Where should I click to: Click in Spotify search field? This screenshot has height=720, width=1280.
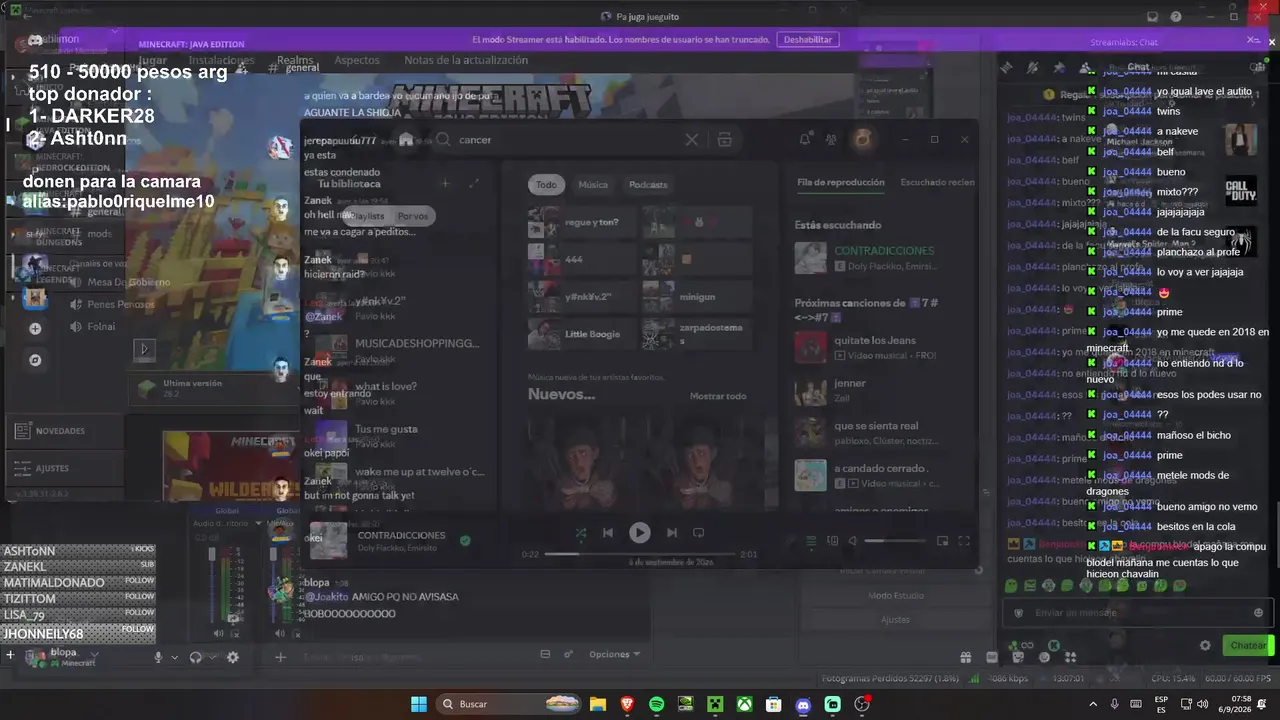click(565, 140)
